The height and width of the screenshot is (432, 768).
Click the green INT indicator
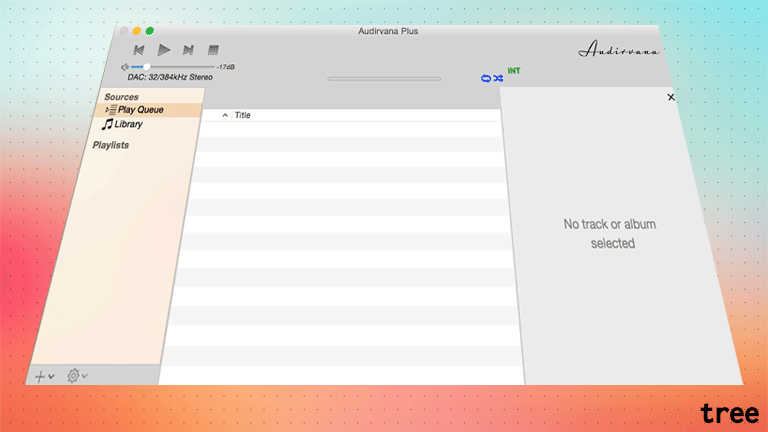pos(514,71)
